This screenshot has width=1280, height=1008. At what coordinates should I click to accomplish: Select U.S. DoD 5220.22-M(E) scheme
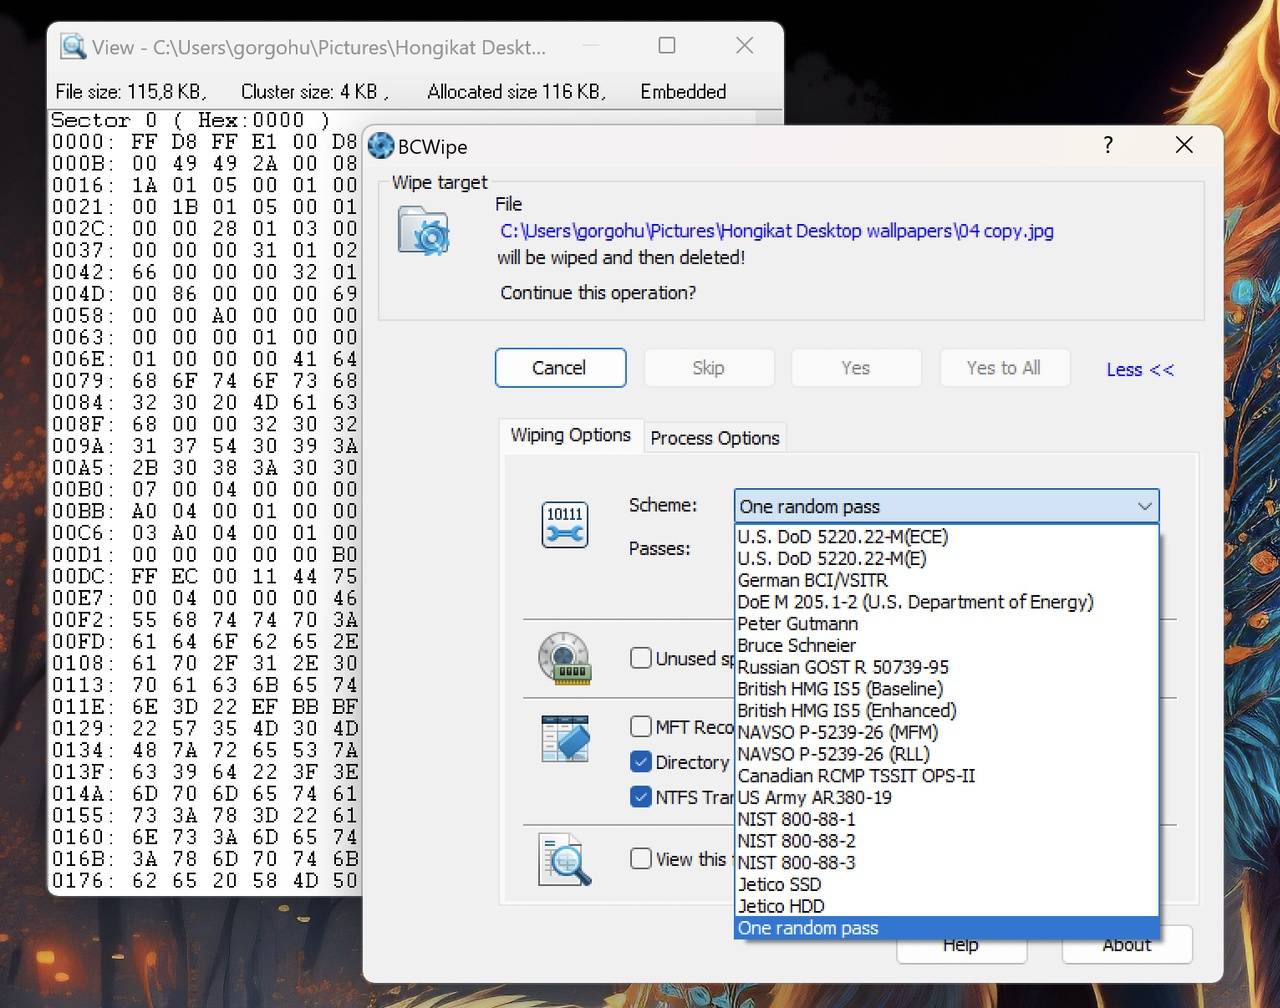point(946,558)
